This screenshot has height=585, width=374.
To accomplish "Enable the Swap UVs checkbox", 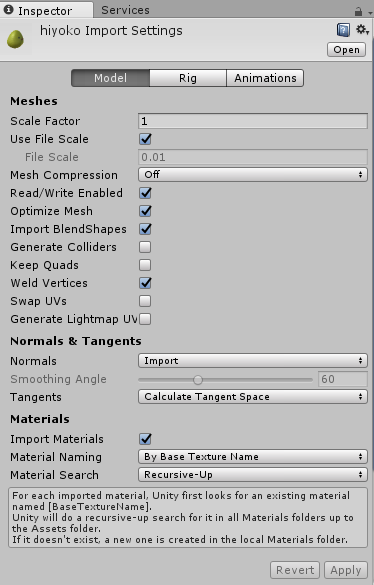I will point(145,301).
